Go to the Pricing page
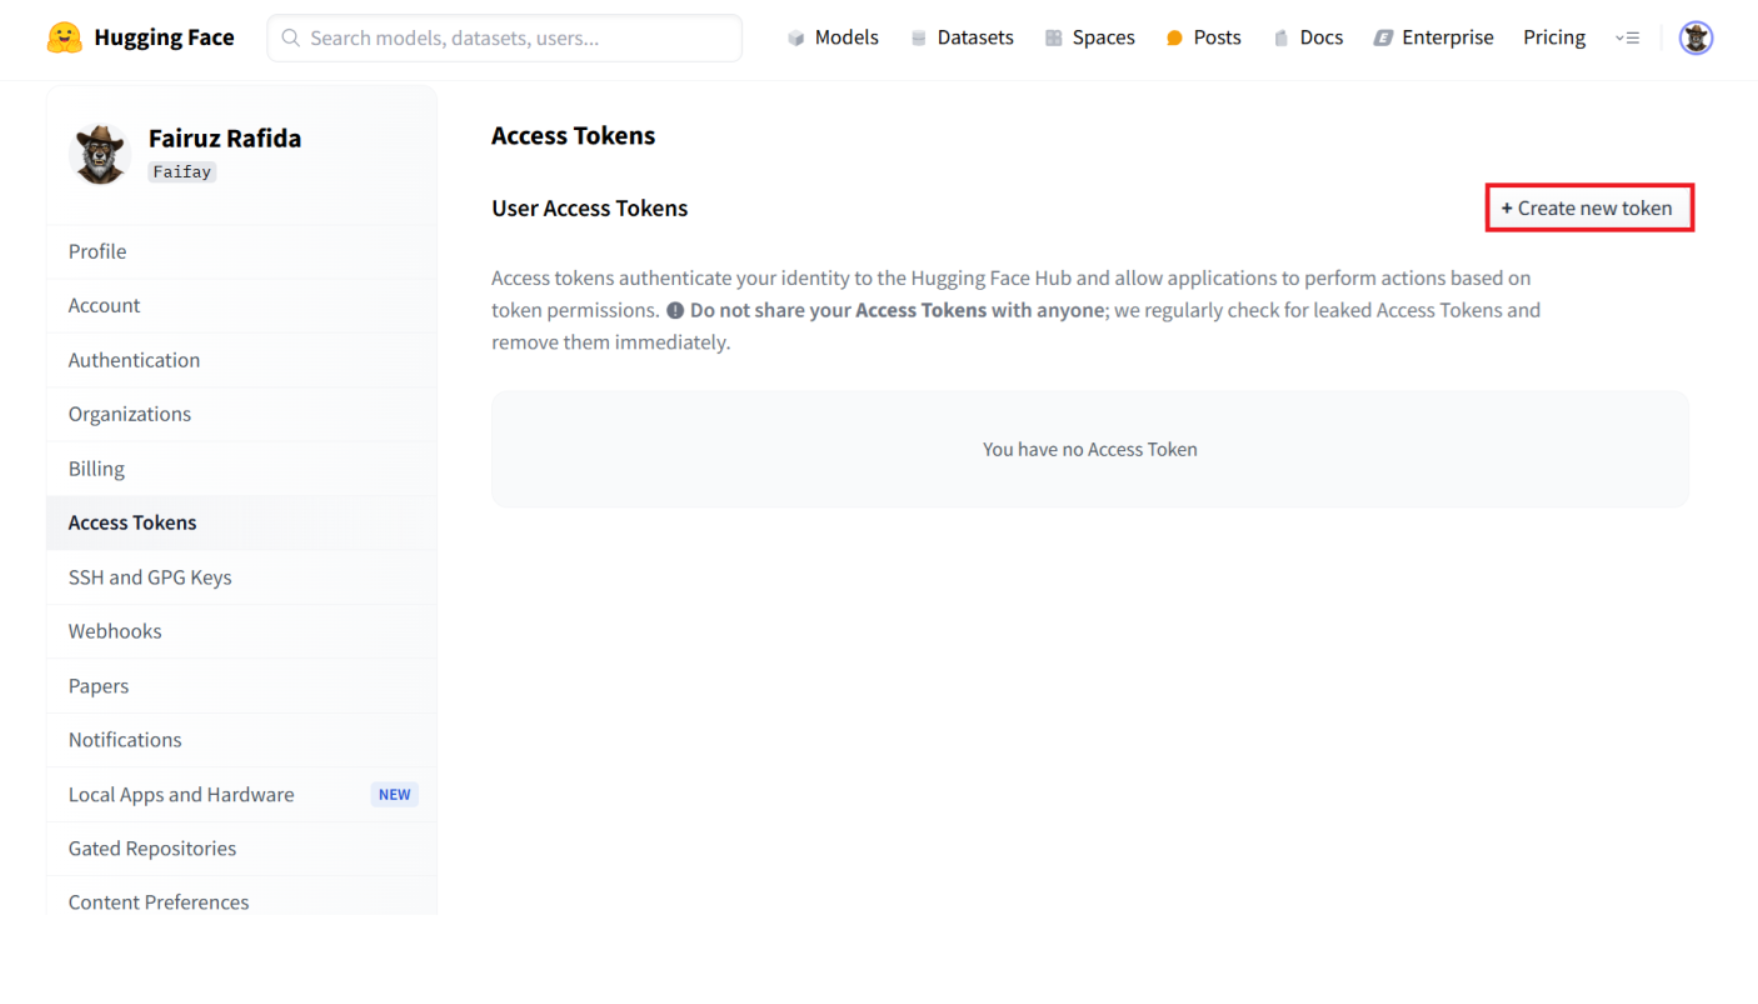Screen dimensions: 1758x1004 point(1553,38)
